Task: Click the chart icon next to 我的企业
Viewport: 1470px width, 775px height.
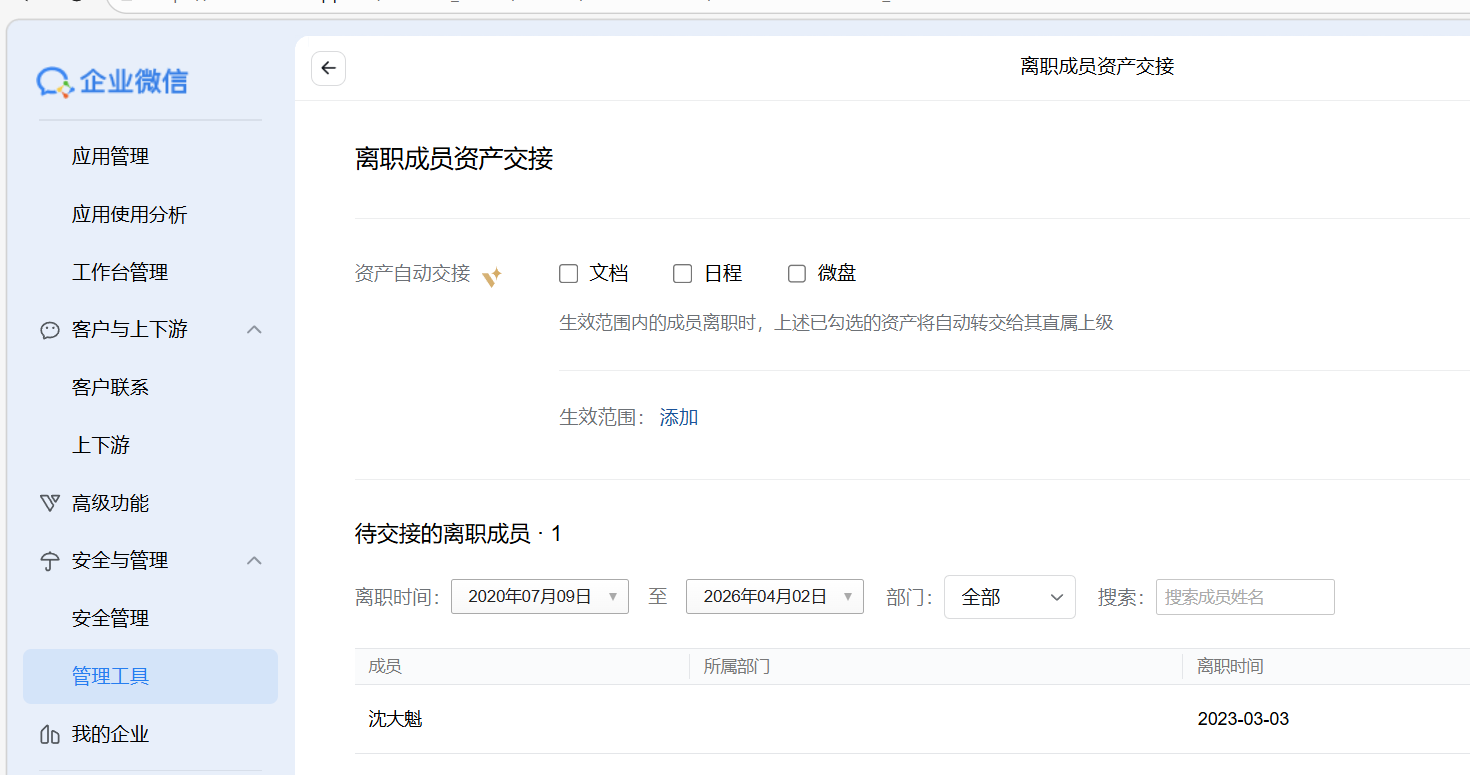Action: pyautogui.click(x=50, y=734)
